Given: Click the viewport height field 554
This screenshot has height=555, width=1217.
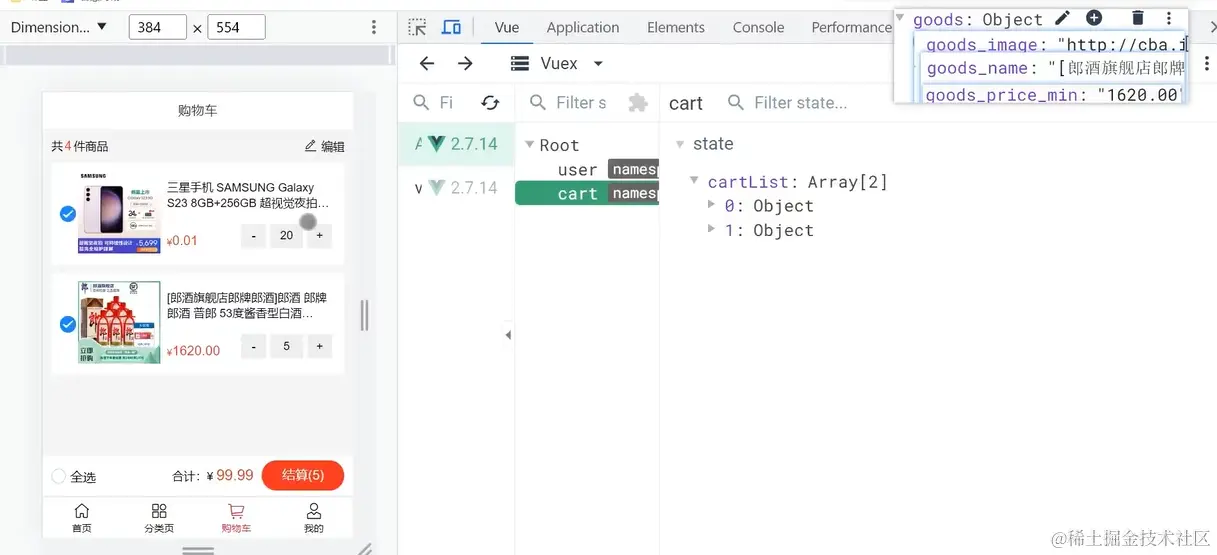Looking at the screenshot, I should (x=236, y=27).
